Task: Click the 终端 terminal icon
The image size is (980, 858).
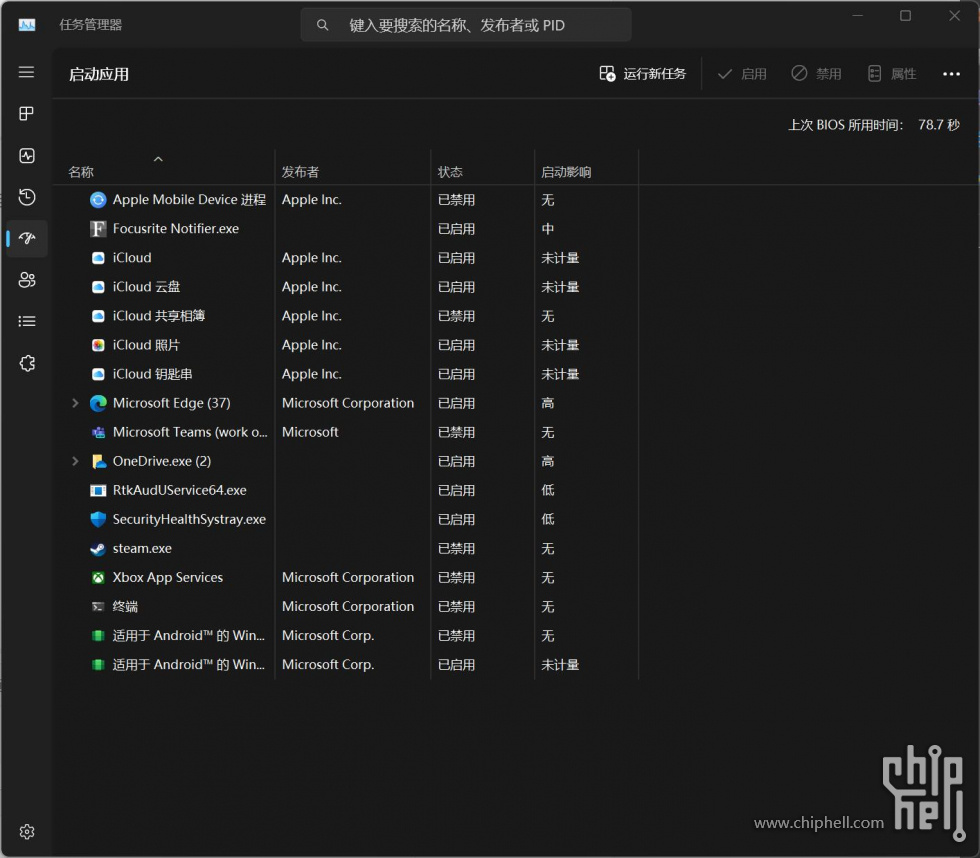Action: [x=98, y=606]
